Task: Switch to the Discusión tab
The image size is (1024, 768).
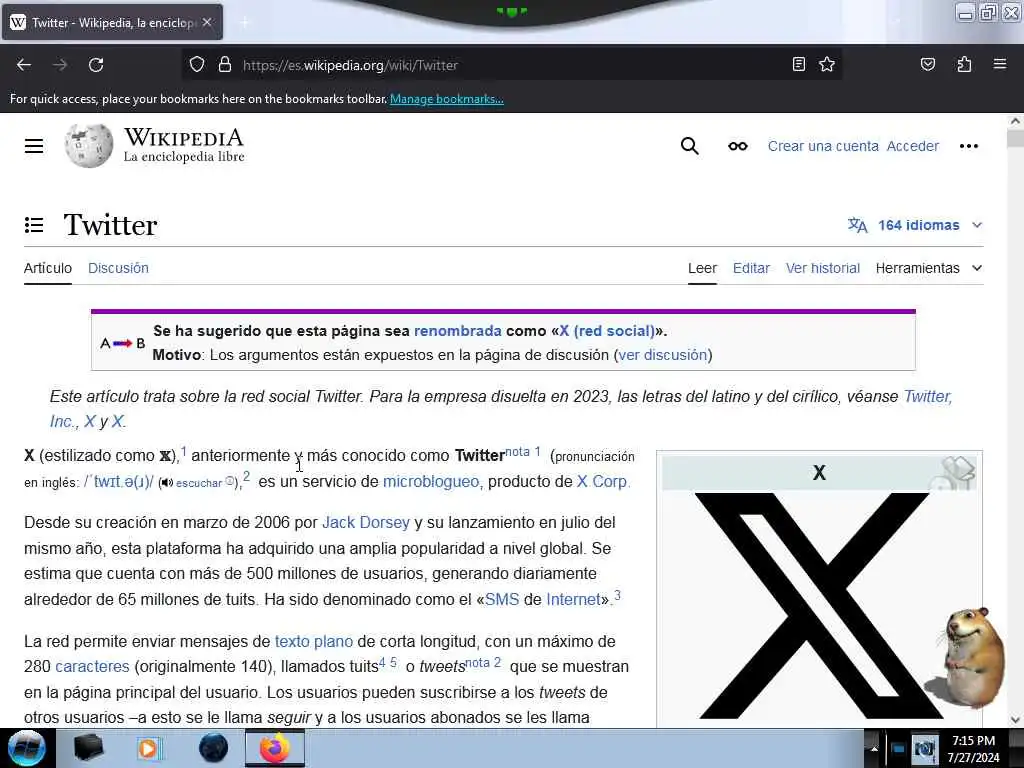Action: 118,268
